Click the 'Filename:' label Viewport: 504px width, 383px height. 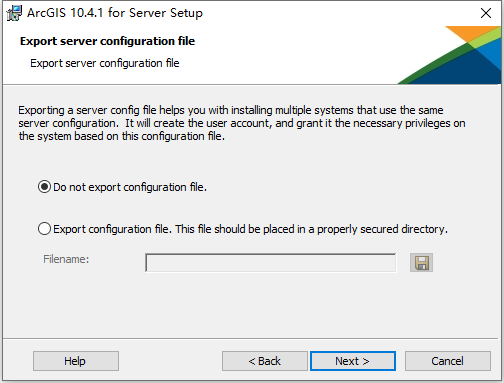pyautogui.click(x=66, y=259)
